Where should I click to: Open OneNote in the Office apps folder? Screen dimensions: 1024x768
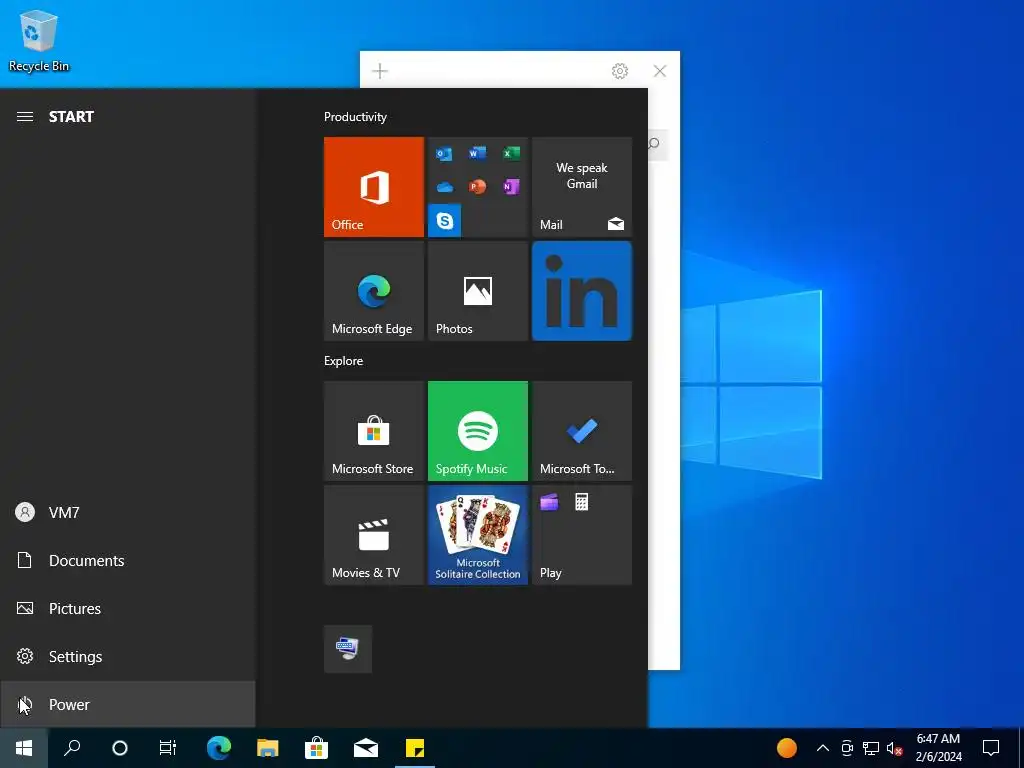tap(511, 187)
